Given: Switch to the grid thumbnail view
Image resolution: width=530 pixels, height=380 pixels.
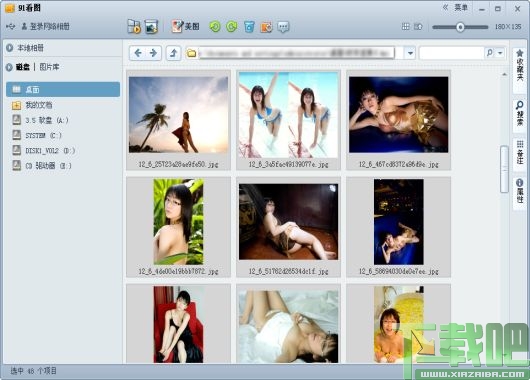Looking at the screenshot, I should click(x=406, y=26).
